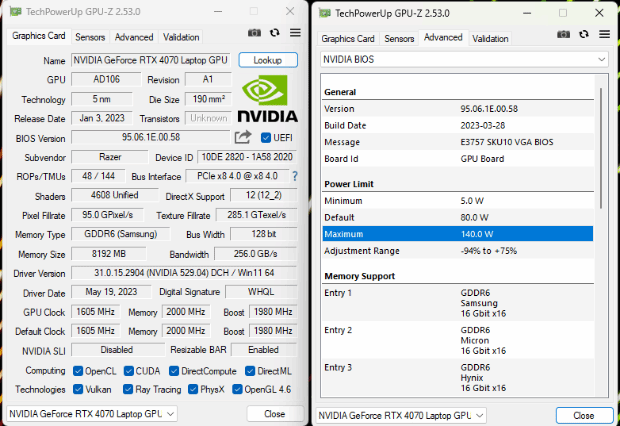Select Entry 2 Micron memory row
Viewport: 620px width, 426px height.
(x=458, y=340)
